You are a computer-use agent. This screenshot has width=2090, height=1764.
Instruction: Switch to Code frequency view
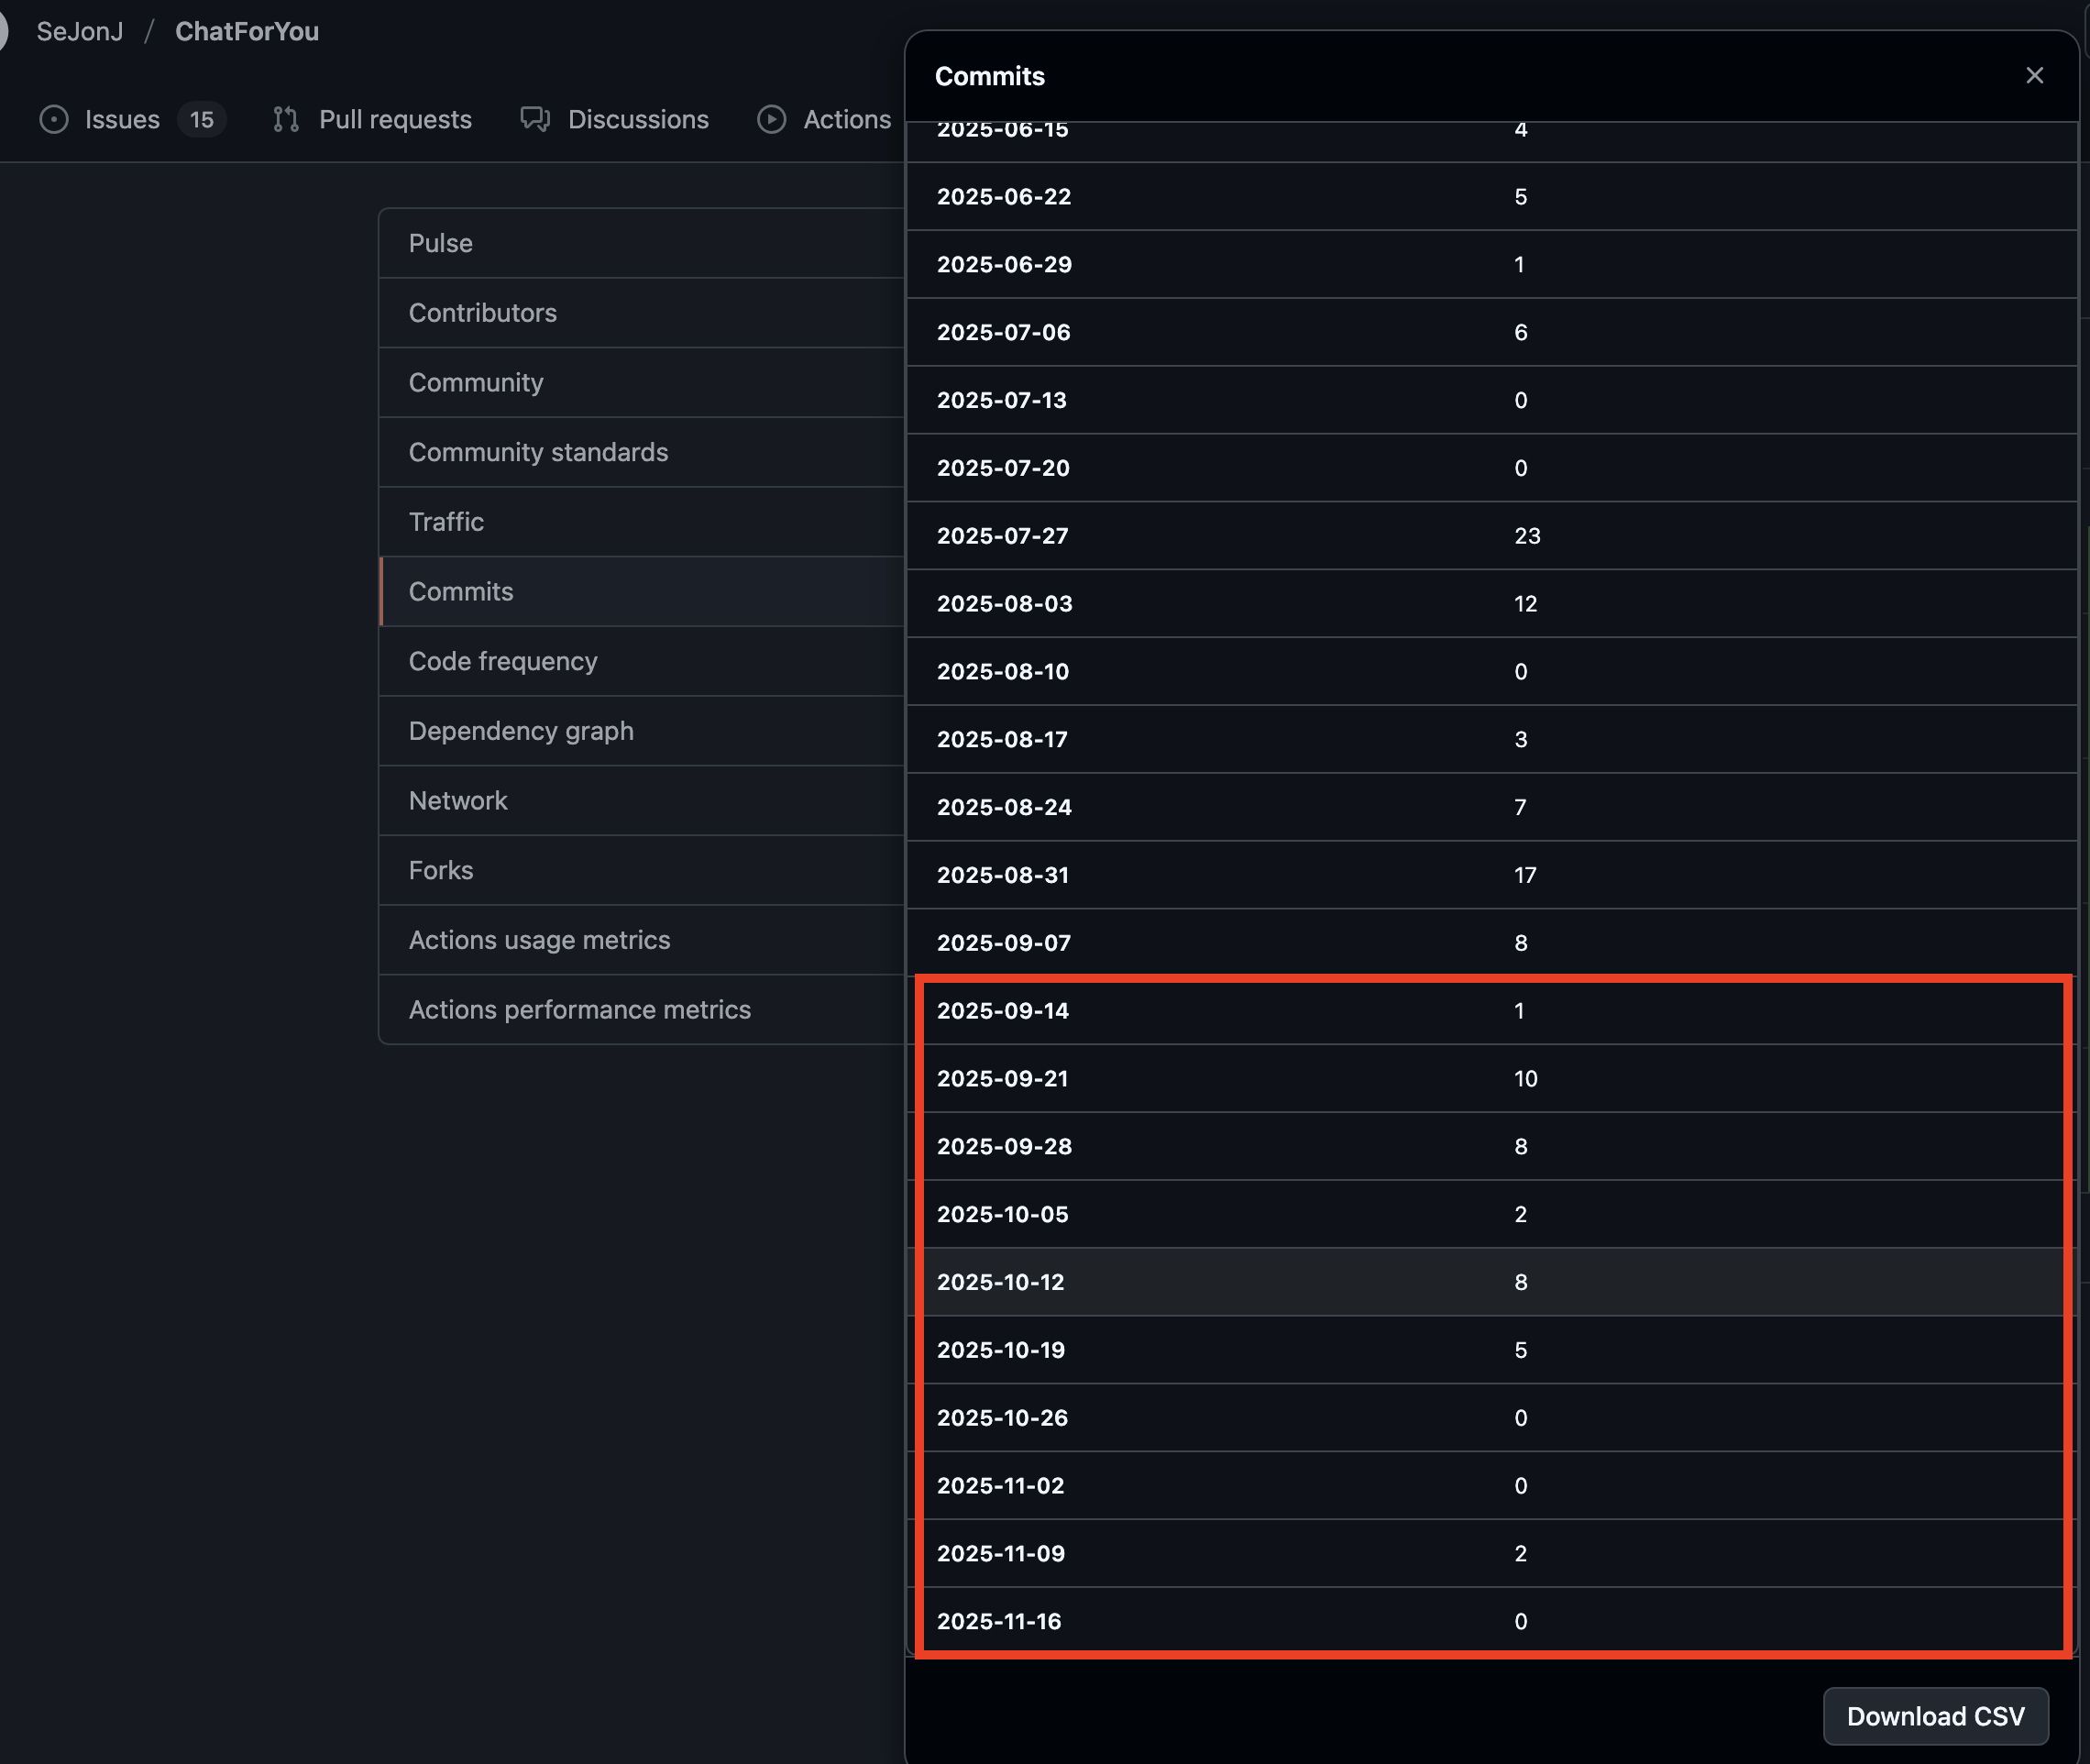[503, 661]
